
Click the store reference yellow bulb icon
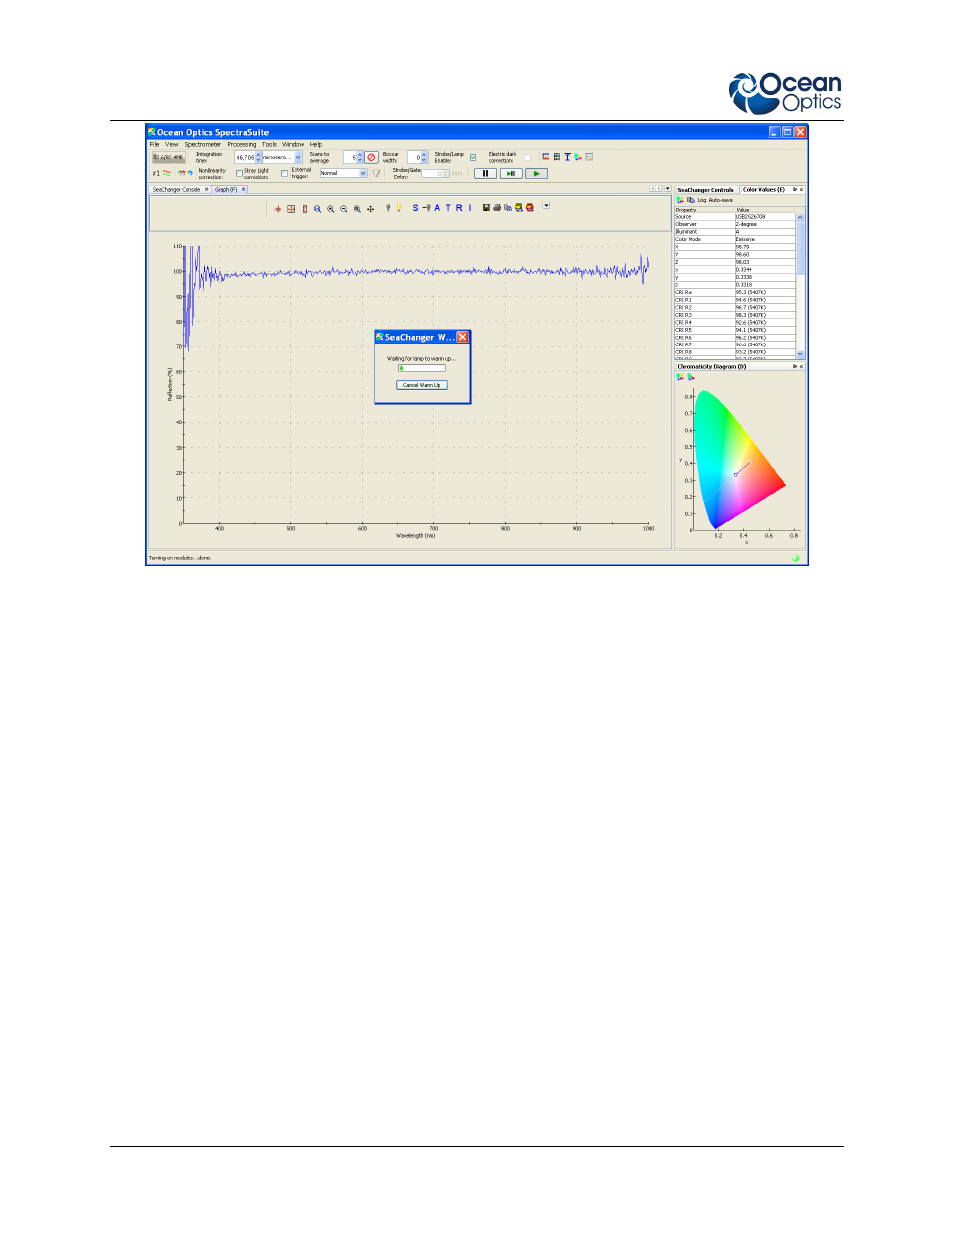[399, 208]
